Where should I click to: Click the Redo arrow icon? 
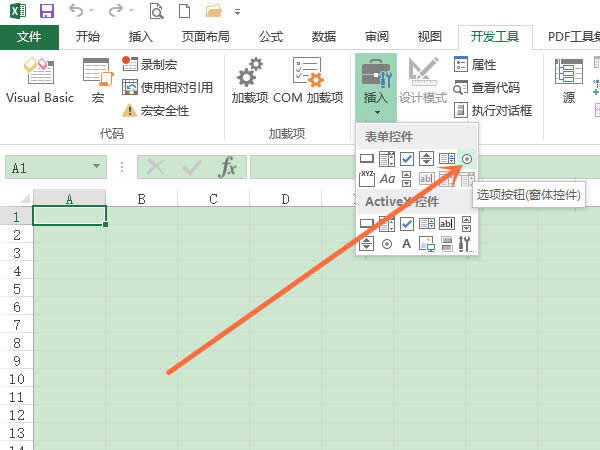point(116,11)
